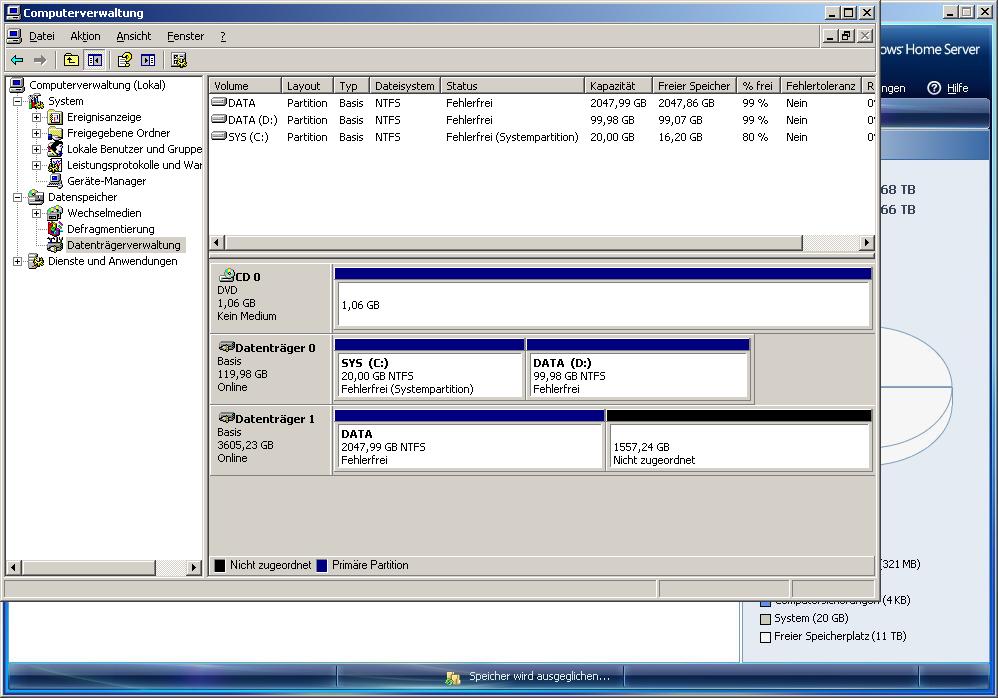The image size is (998, 698).
Task: Open the ? help menu
Action: coord(223,36)
